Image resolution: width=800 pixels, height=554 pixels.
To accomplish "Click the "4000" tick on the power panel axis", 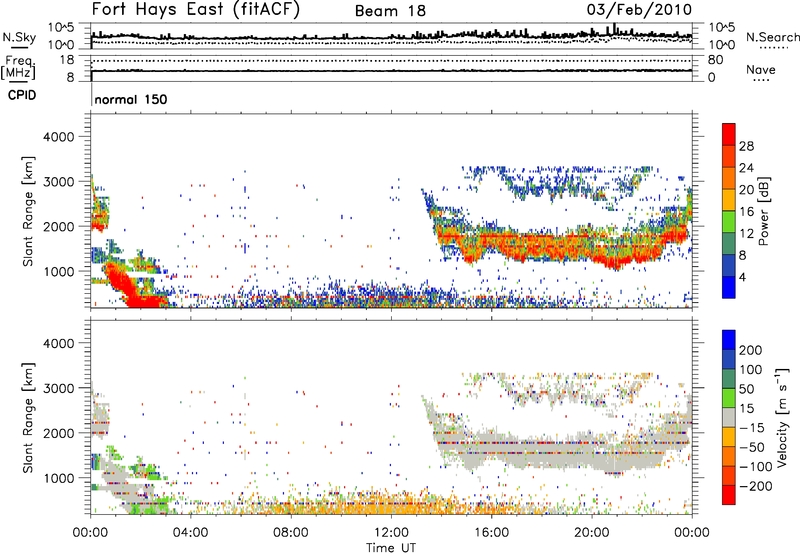I will coord(58,137).
